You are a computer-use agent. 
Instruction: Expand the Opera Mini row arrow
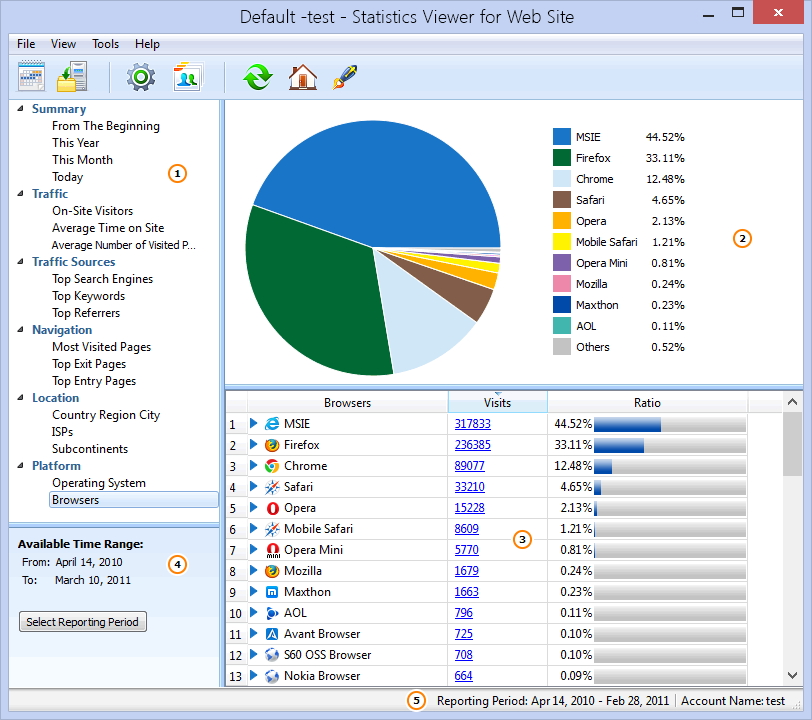[254, 549]
